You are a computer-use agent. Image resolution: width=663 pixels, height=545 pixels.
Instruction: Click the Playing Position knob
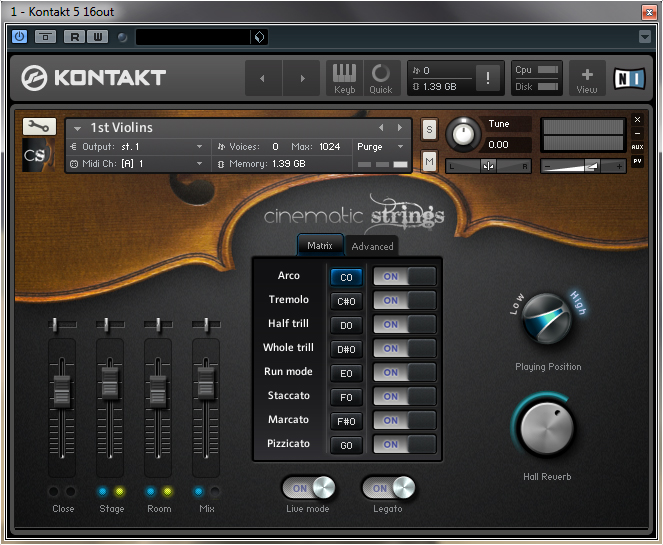point(546,319)
